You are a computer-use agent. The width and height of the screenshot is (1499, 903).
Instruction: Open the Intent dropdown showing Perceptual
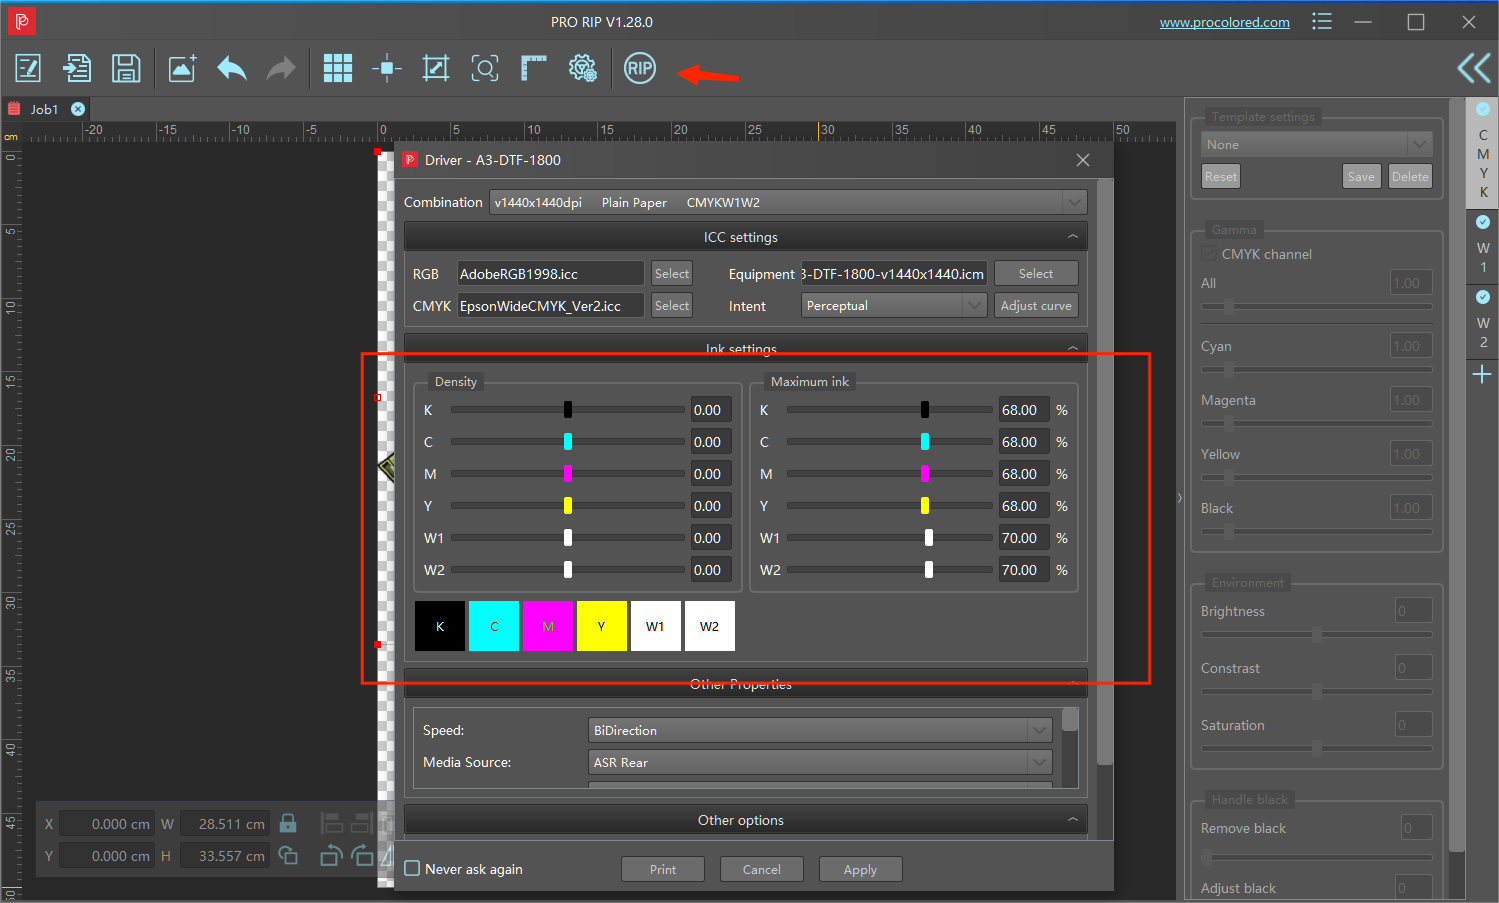(x=977, y=305)
